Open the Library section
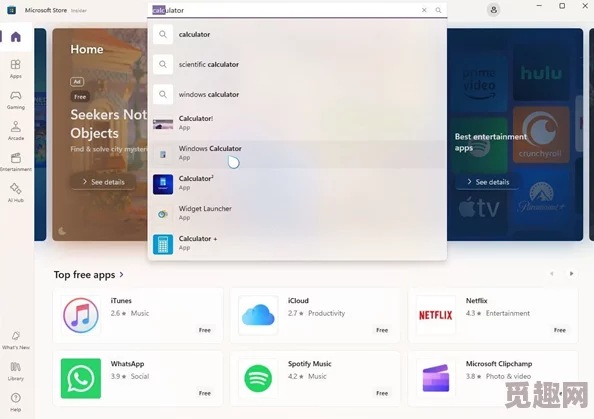The width and height of the screenshot is (594, 419). [16, 371]
